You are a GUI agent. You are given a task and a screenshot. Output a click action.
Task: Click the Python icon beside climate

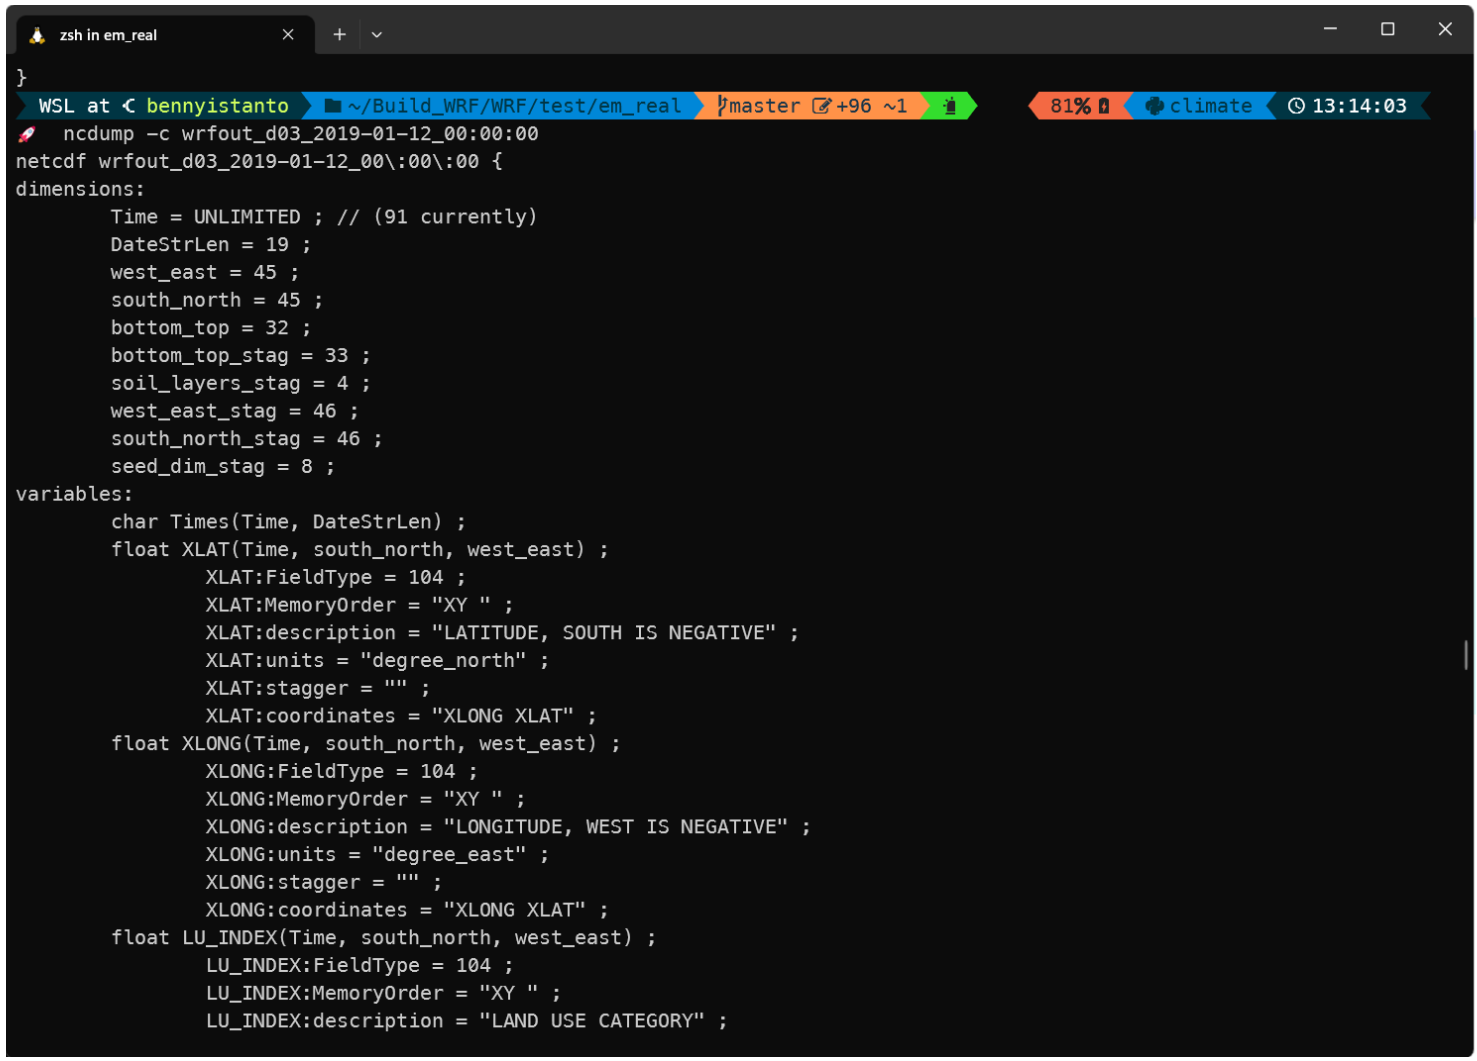(1154, 106)
